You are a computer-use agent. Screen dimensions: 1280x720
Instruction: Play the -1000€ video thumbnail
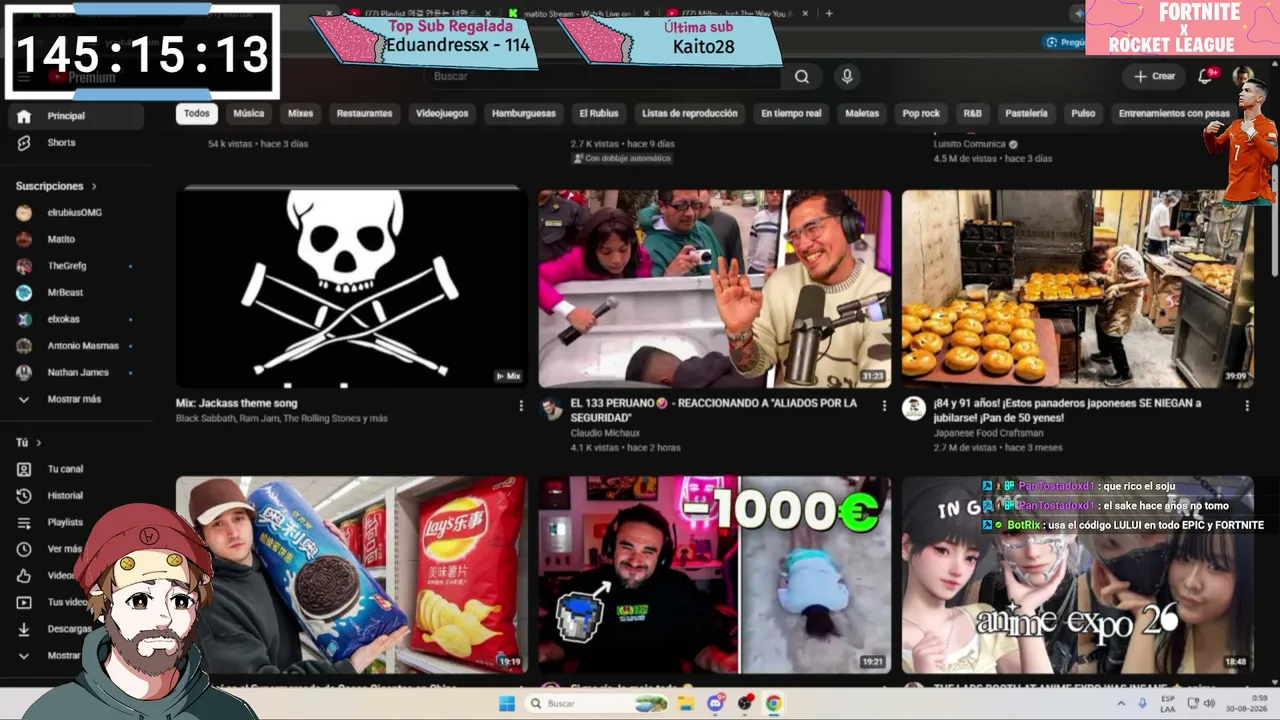[x=715, y=574]
